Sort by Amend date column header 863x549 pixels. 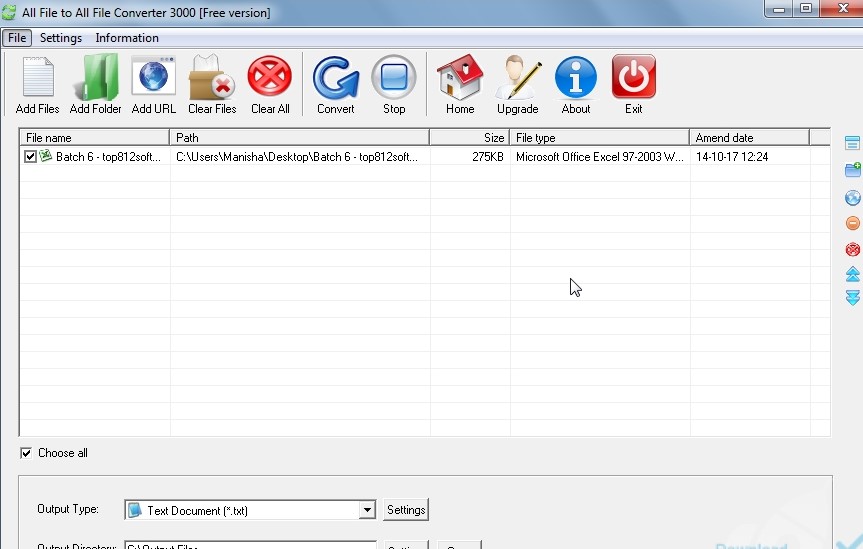click(750, 138)
